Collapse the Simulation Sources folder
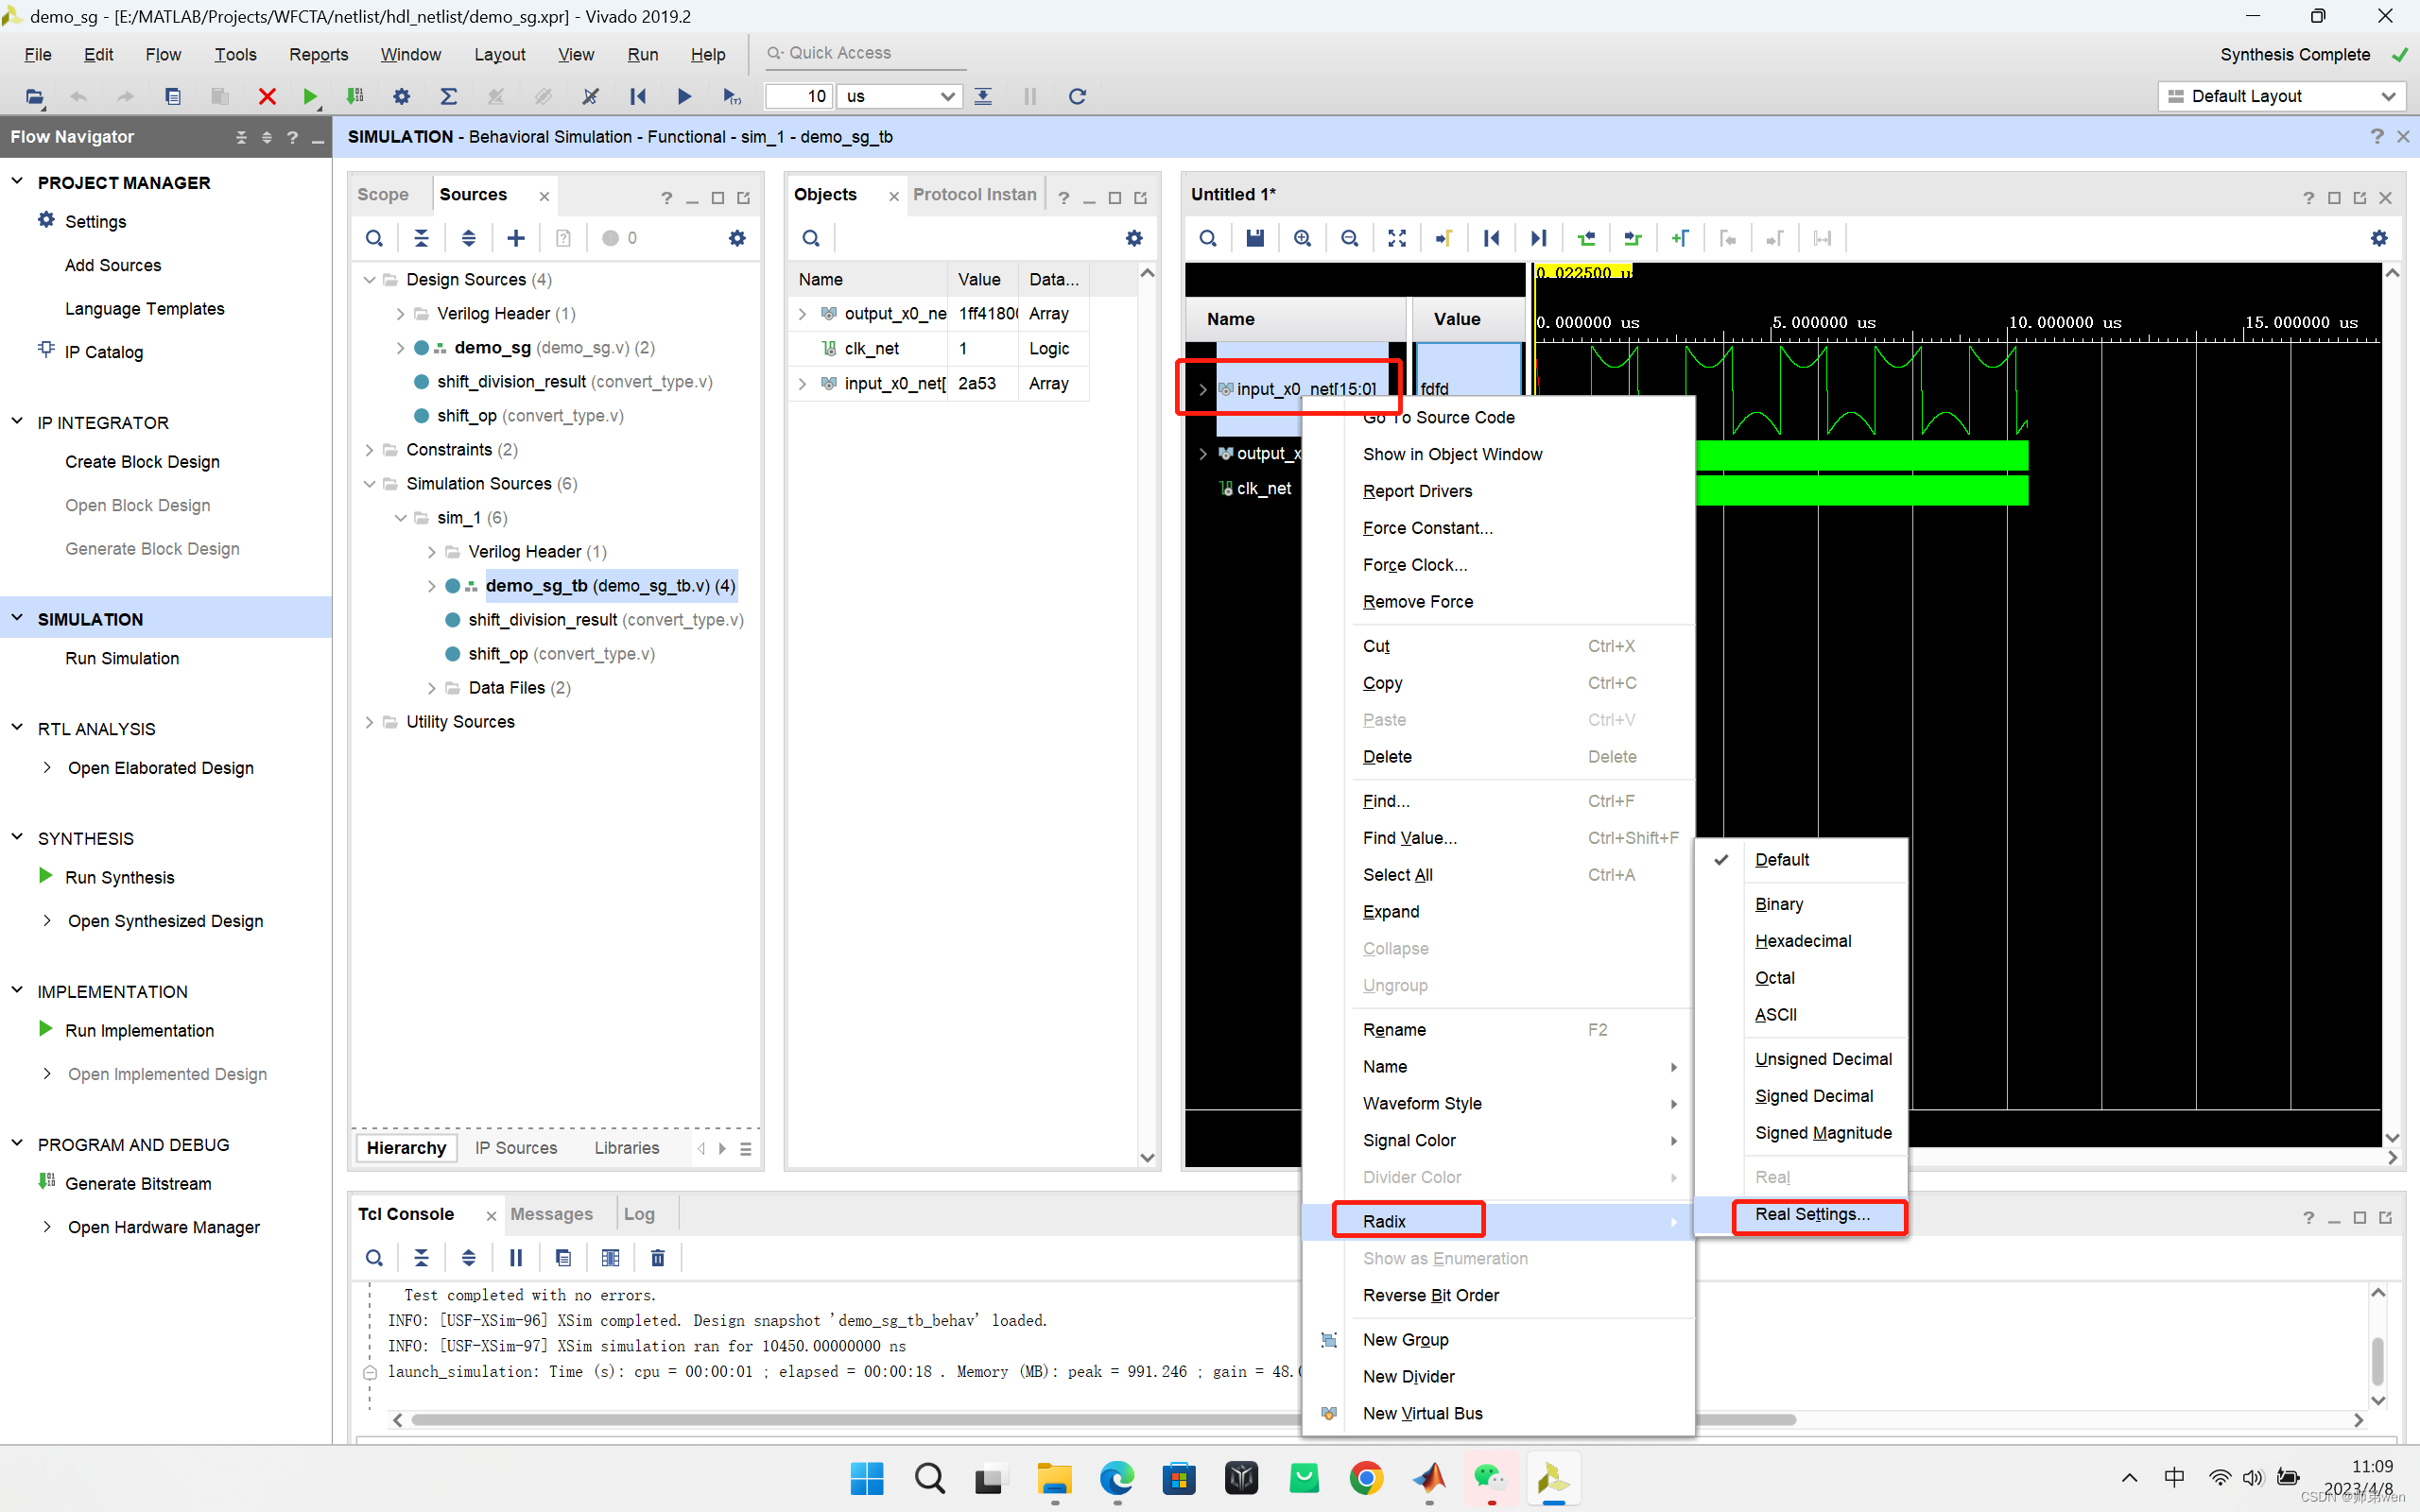The height and width of the screenshot is (1512, 2420). [x=369, y=484]
